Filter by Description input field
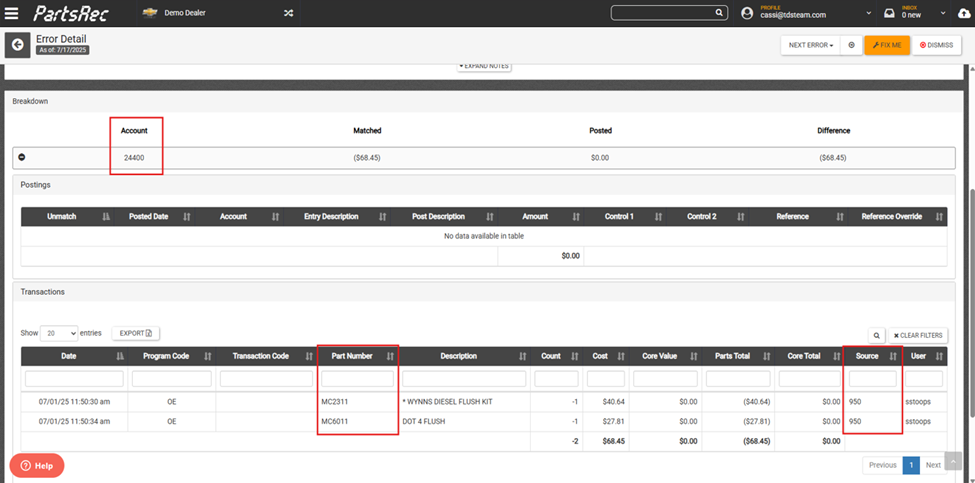 tap(464, 379)
